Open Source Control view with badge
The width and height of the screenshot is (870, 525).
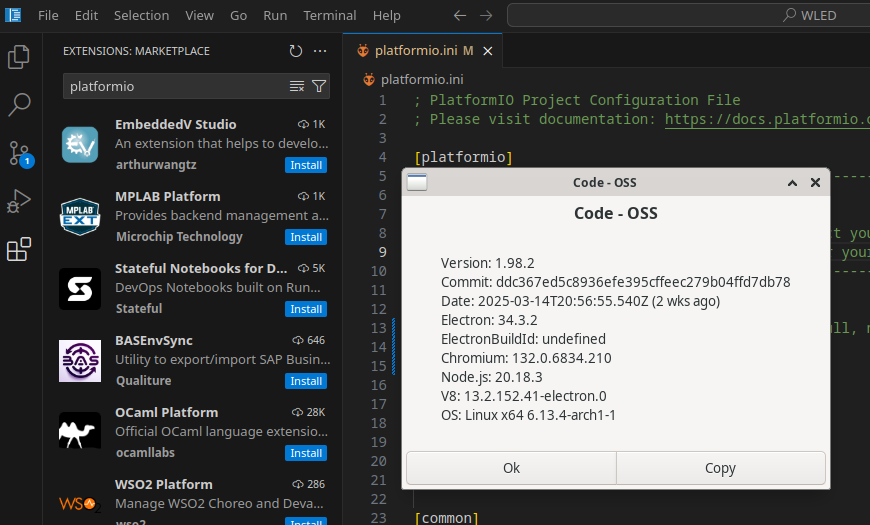(21, 154)
